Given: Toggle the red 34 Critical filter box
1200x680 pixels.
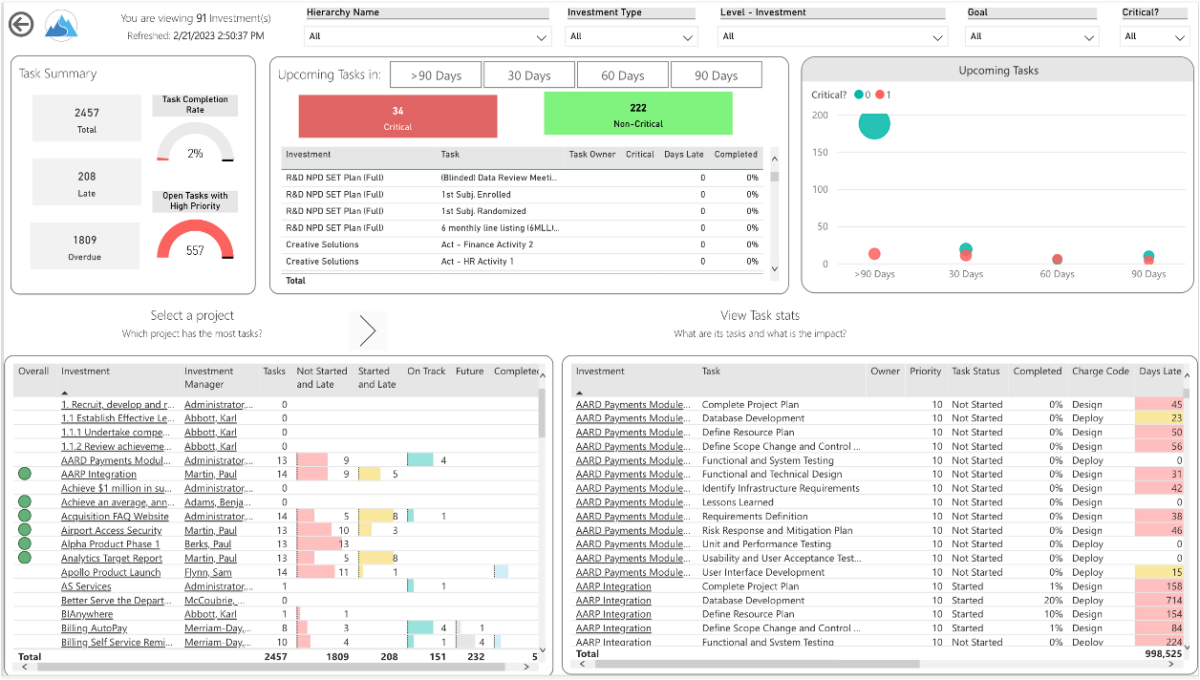Looking at the screenshot, I should [397, 112].
